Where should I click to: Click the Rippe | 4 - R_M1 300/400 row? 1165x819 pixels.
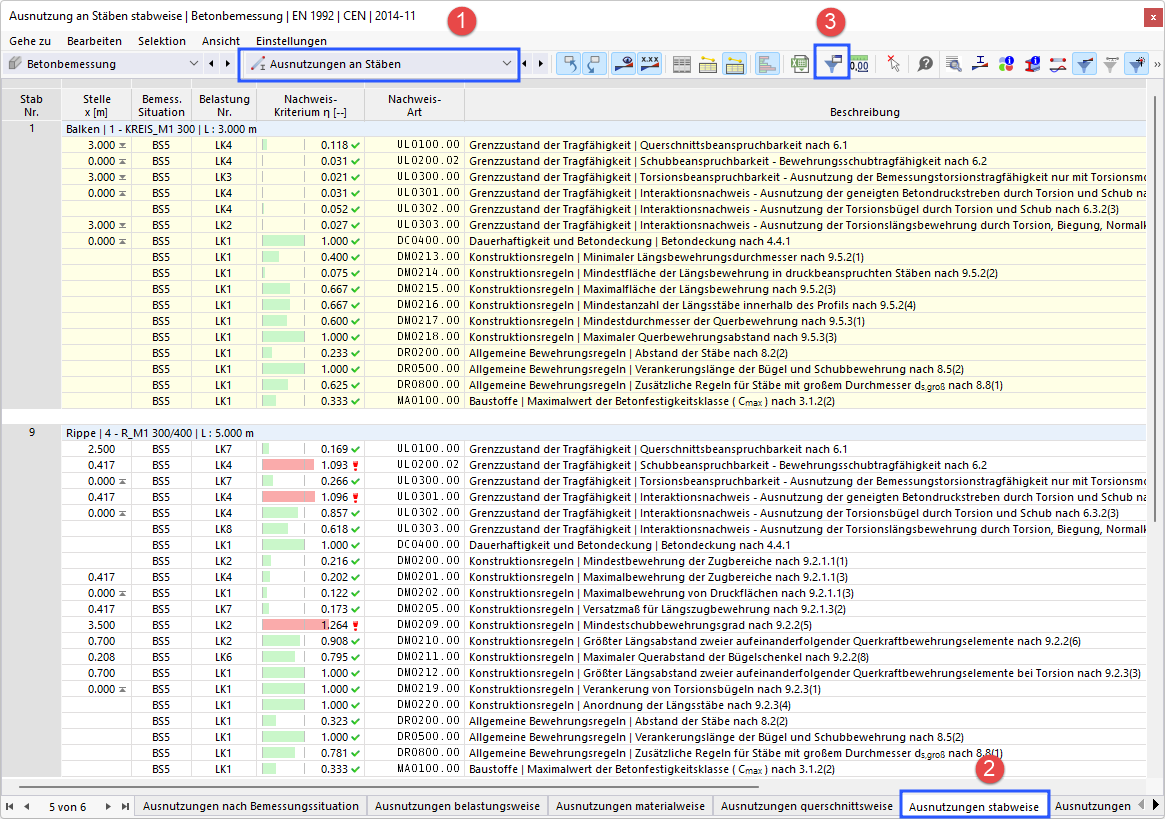pos(603,433)
